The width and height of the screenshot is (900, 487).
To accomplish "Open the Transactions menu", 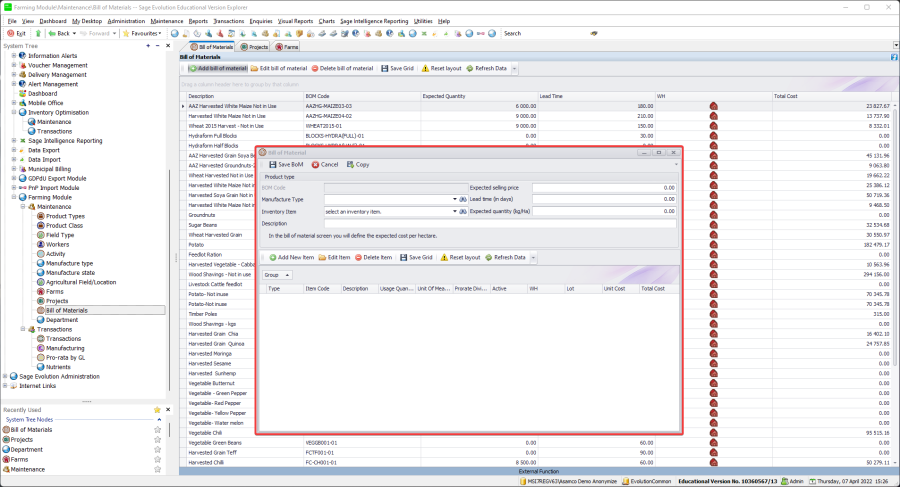I will click(x=228, y=20).
